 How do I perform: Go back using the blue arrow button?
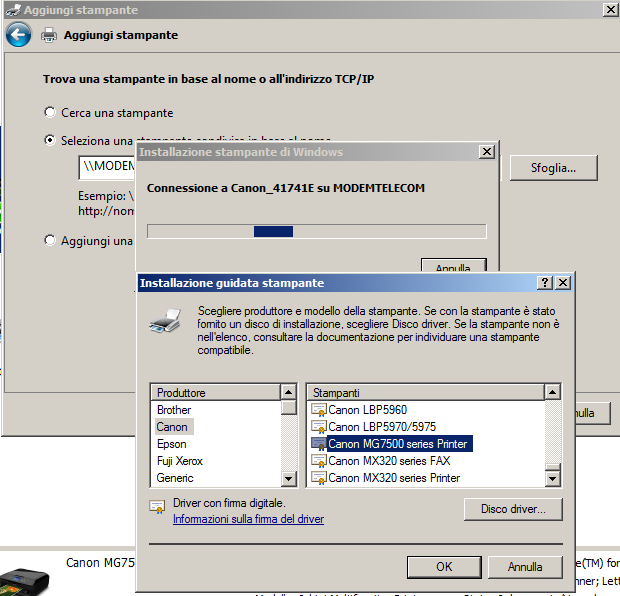(x=18, y=35)
